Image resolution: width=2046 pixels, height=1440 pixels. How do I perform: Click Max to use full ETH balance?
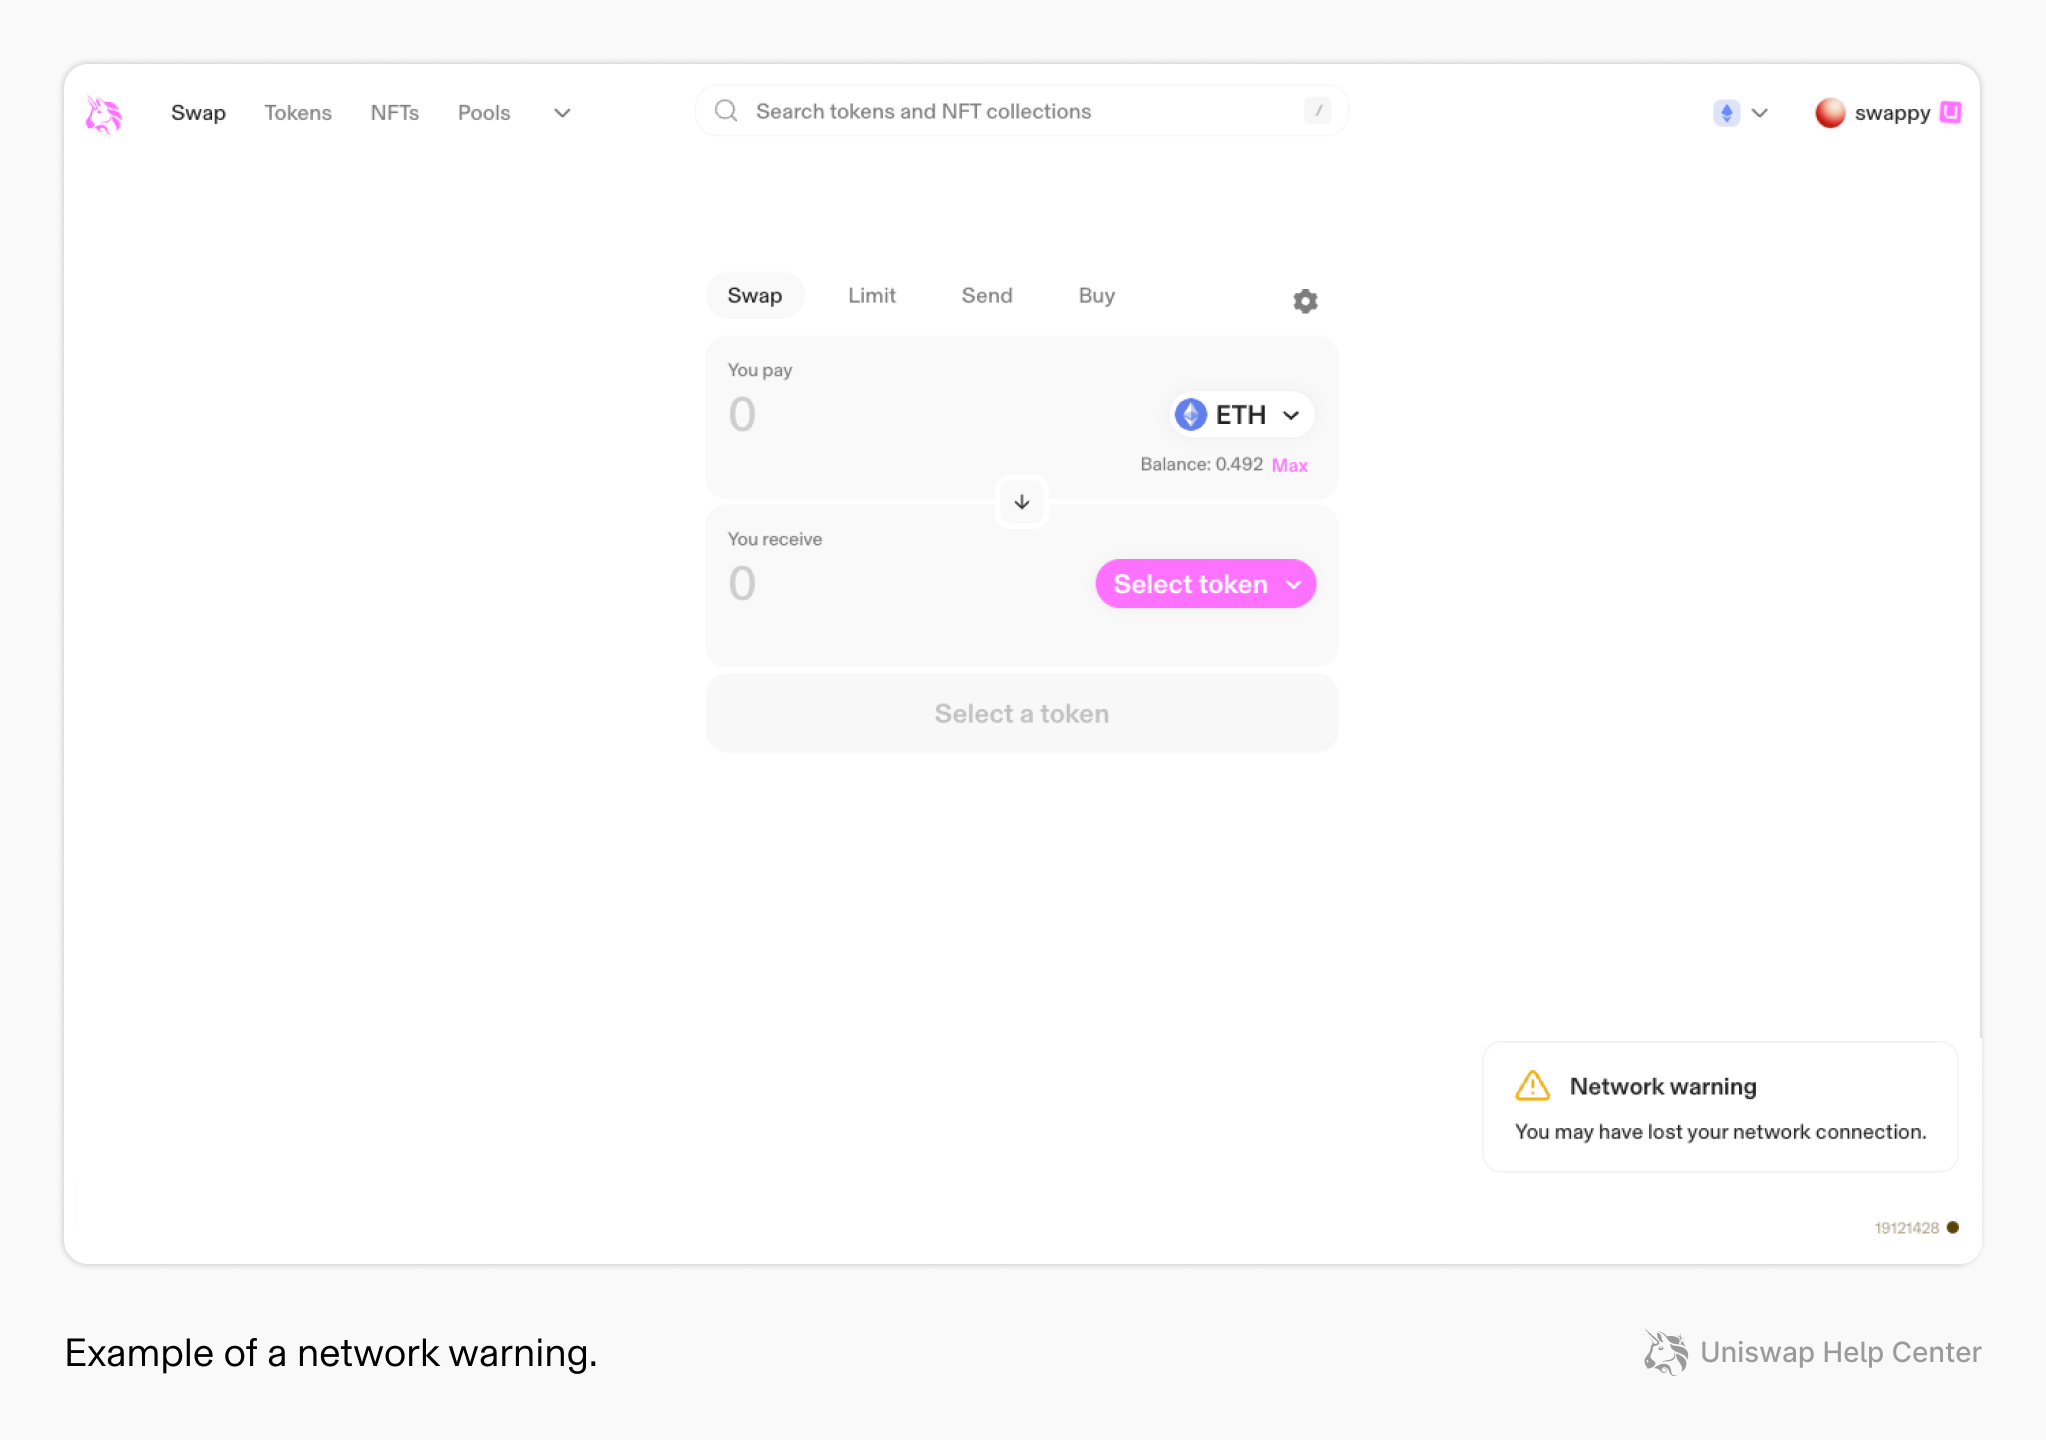pyautogui.click(x=1289, y=464)
